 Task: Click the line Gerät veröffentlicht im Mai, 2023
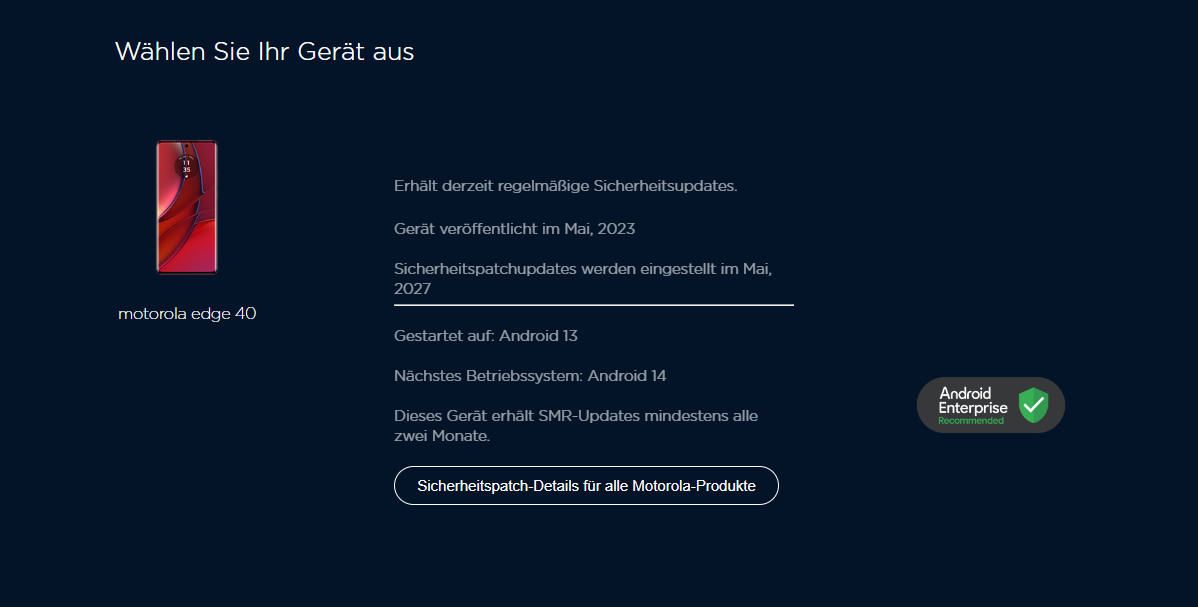(514, 229)
